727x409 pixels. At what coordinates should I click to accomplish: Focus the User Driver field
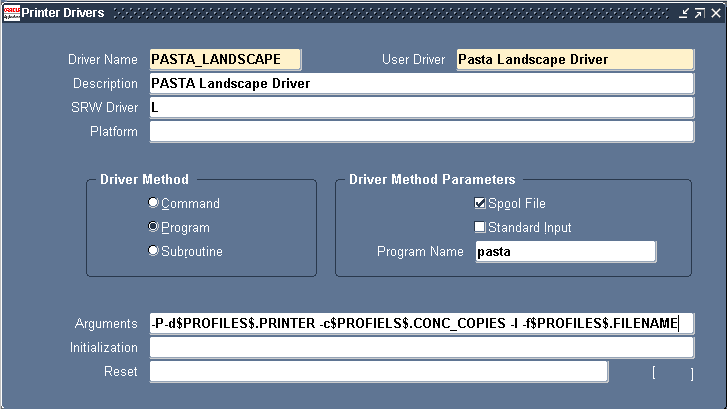tap(575, 59)
